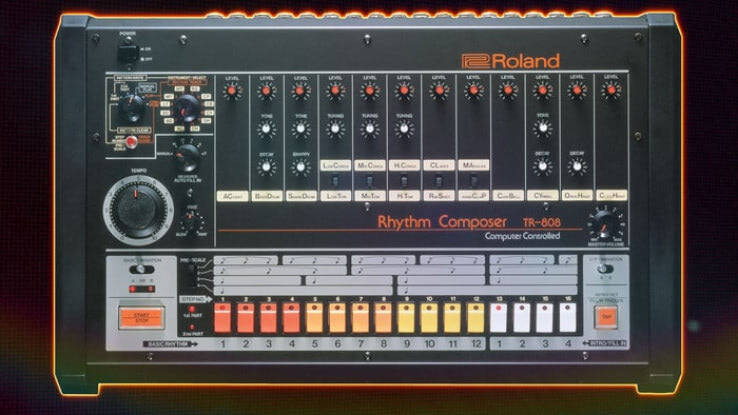
Task: Adjust the Bass Drum Tone knob
Action: click(266, 128)
